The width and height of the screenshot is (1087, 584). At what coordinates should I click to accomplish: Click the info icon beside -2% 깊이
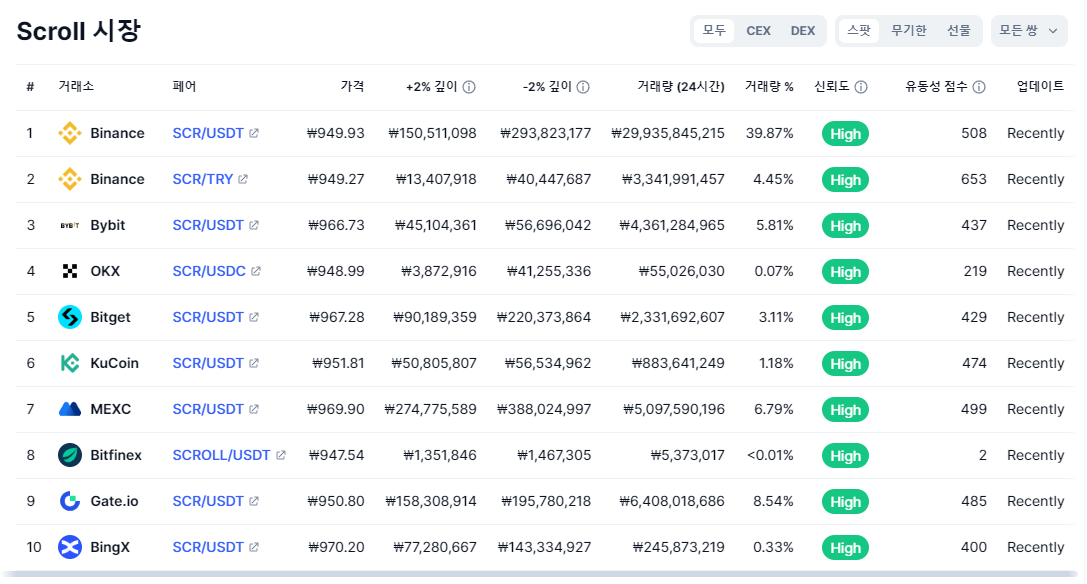click(583, 87)
